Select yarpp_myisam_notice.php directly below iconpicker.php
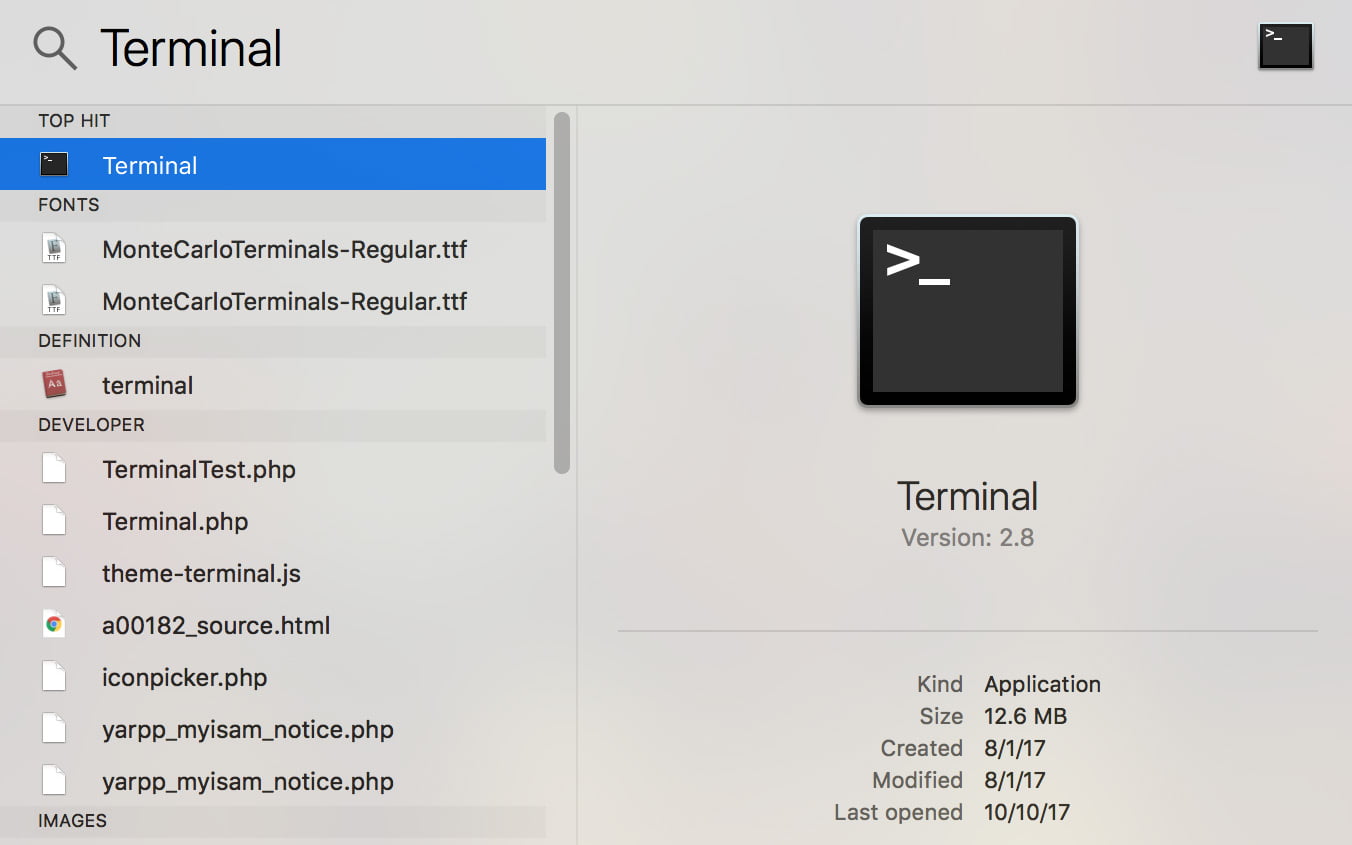 [x=273, y=729]
